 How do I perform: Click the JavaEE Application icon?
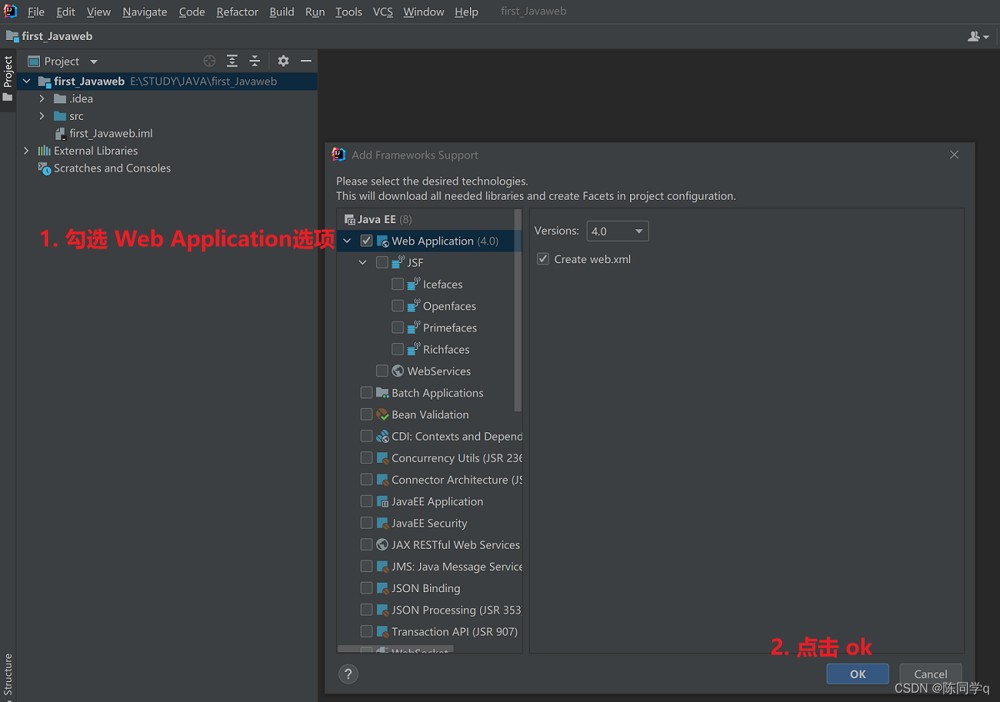pos(383,501)
